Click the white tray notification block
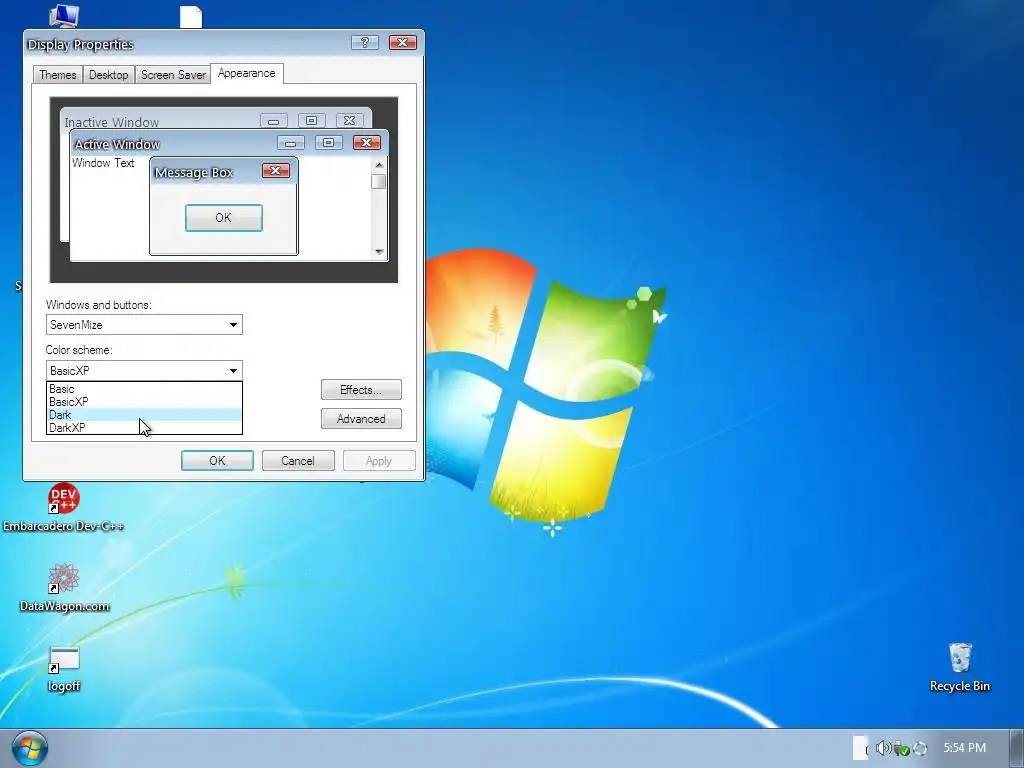Screen dimensions: 1024x768 tap(860, 748)
